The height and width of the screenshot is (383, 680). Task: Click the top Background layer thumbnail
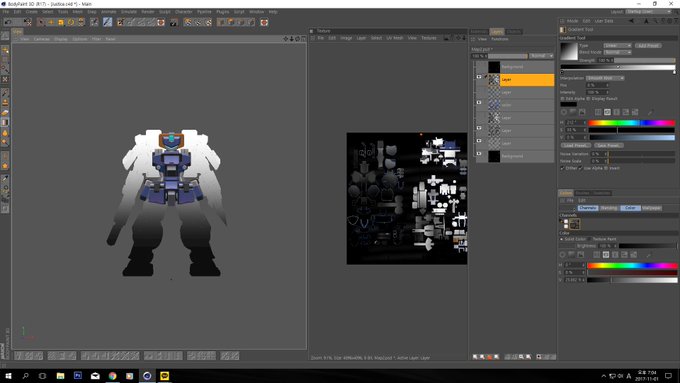click(x=494, y=67)
